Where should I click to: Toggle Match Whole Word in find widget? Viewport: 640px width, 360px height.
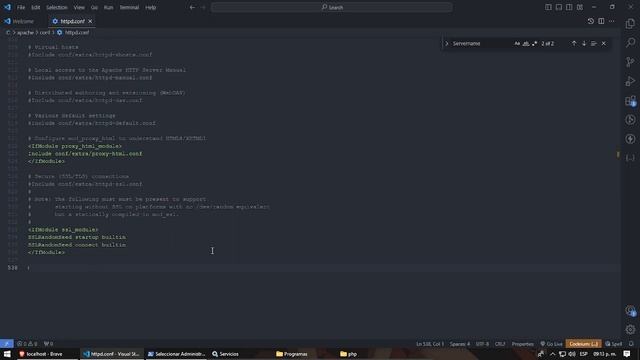[x=526, y=43]
